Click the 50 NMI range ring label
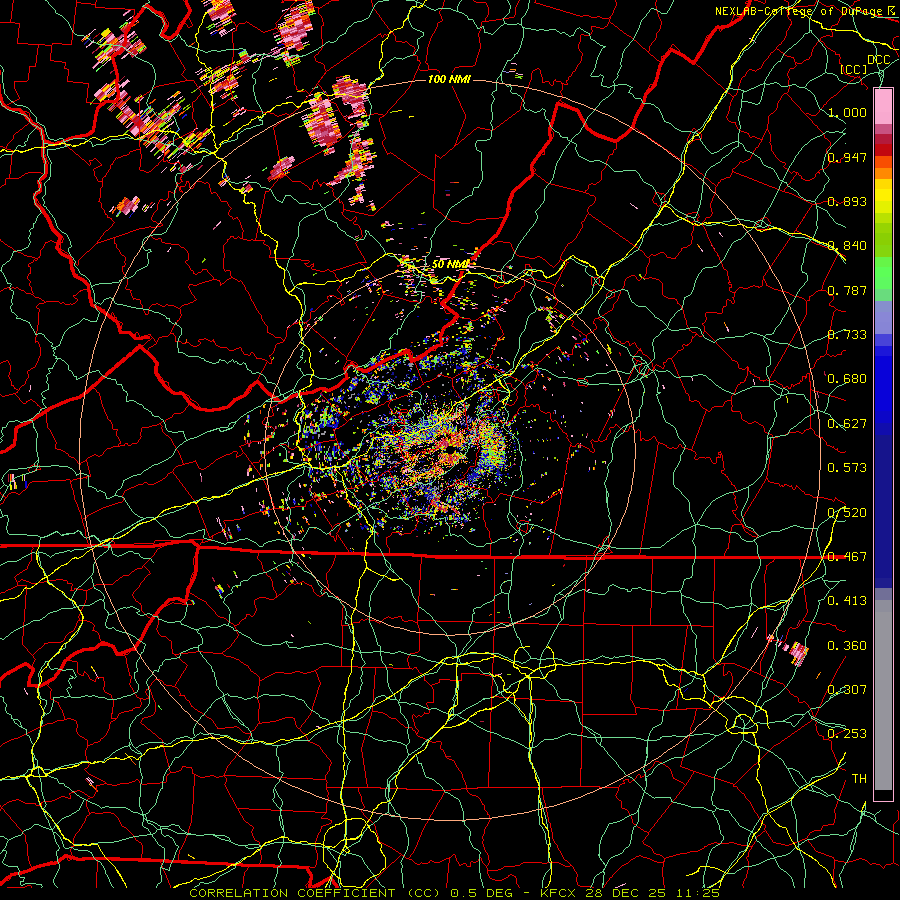Screen dimensions: 900x900 click(x=450, y=264)
